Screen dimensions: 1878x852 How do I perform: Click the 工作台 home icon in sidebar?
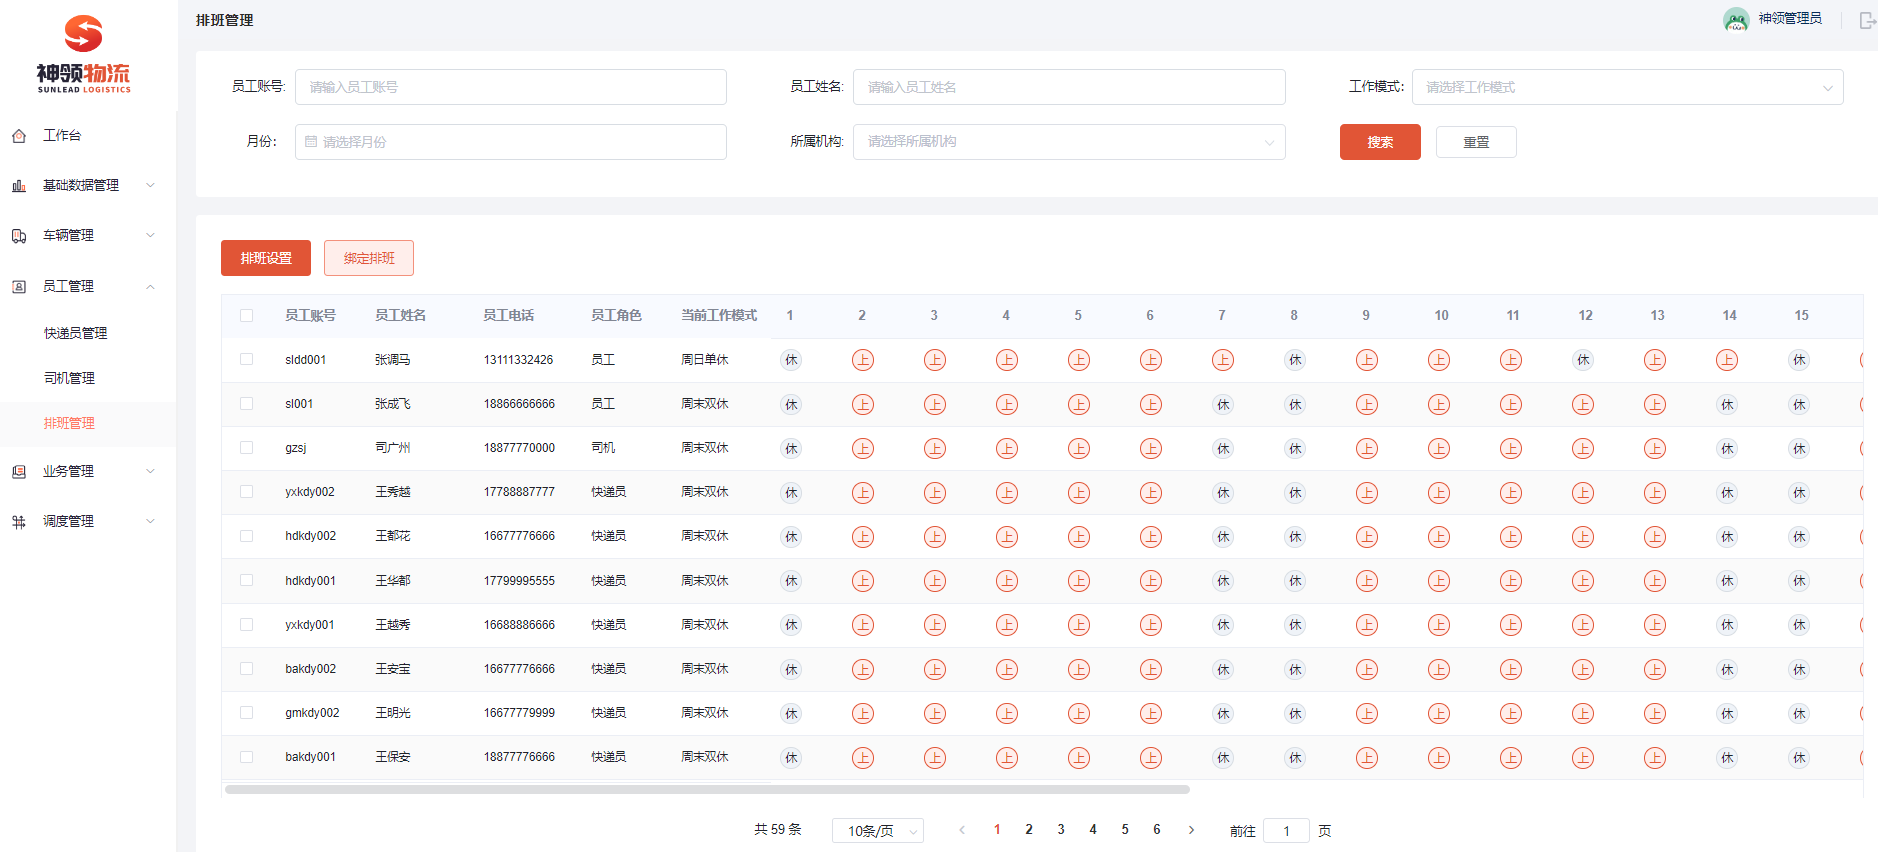[x=19, y=136]
